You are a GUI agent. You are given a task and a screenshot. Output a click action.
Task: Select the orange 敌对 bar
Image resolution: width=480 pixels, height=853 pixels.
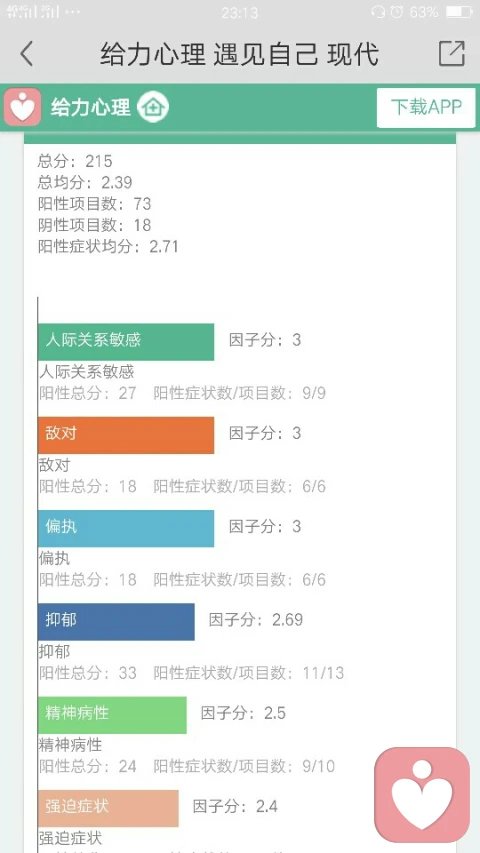point(126,435)
